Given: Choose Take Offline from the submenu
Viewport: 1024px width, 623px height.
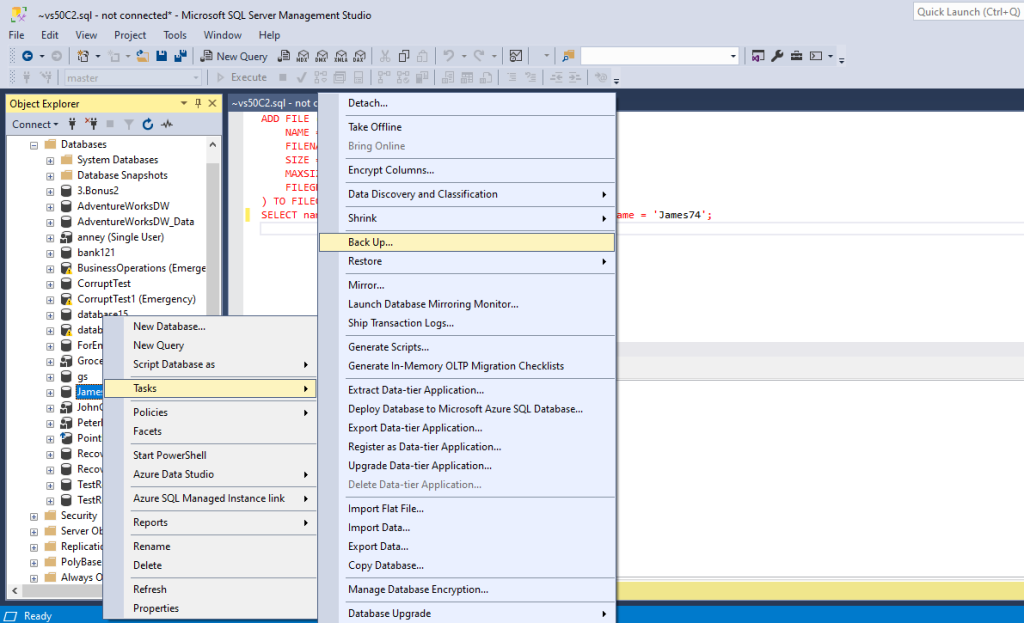Looking at the screenshot, I should [x=467, y=127].
